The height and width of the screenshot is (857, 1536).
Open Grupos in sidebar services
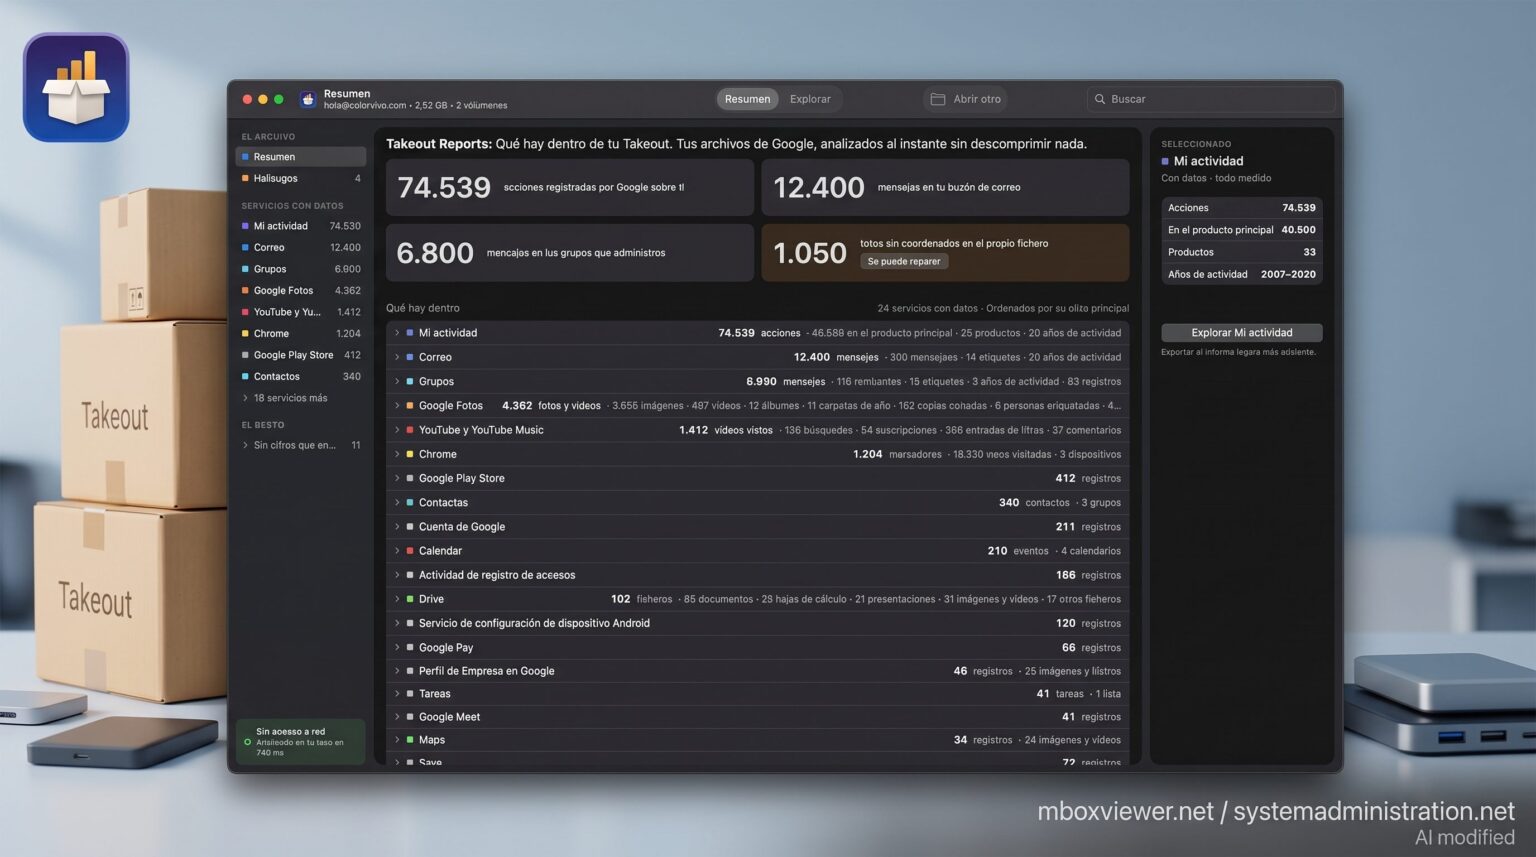point(301,269)
